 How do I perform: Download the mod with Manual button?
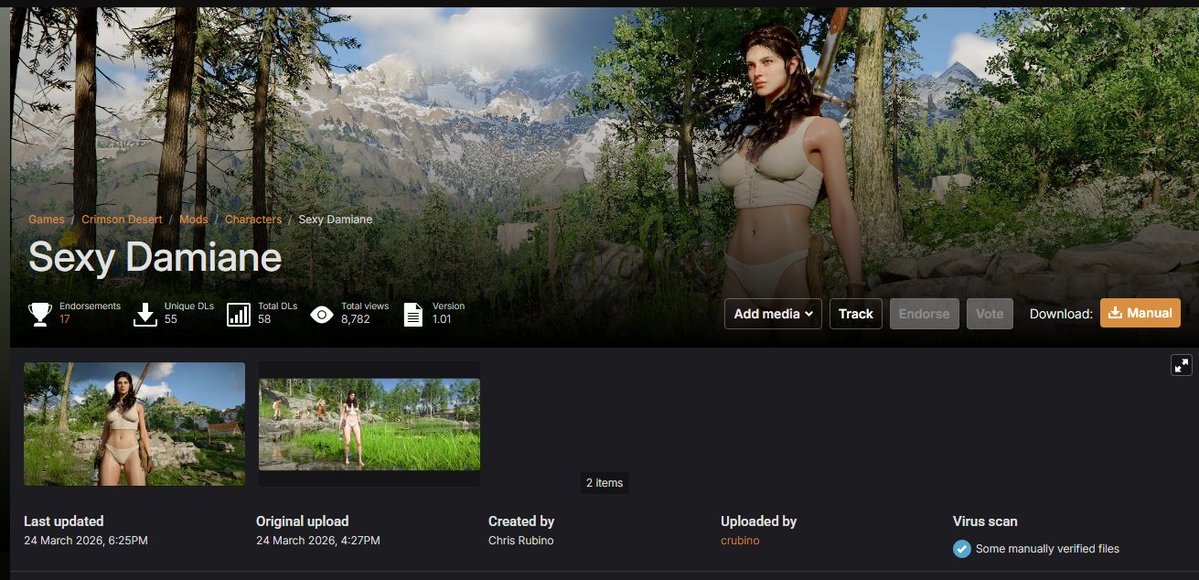[1140, 313]
